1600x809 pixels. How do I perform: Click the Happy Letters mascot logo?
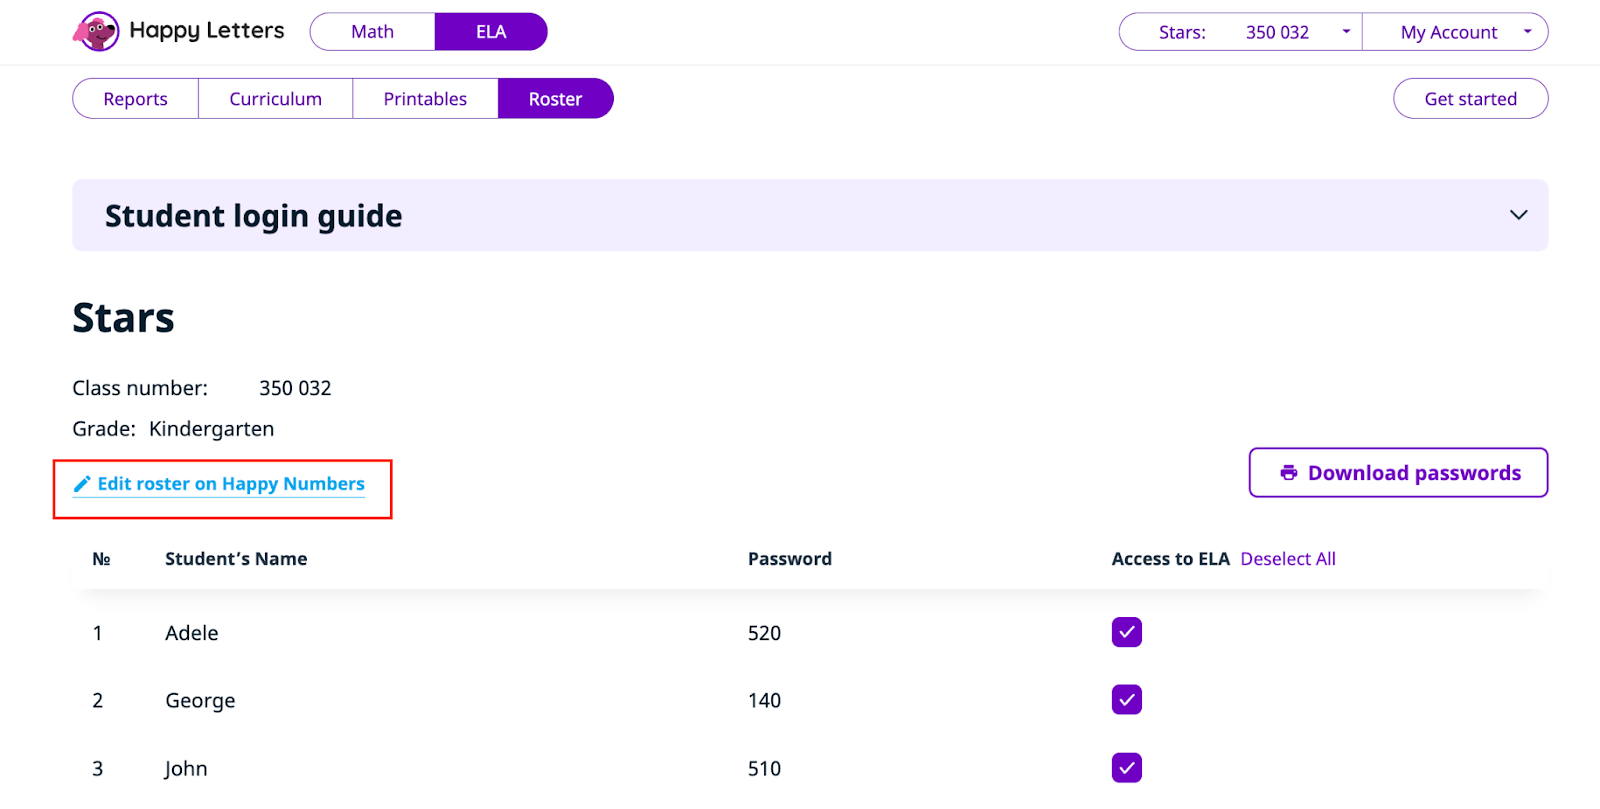coord(96,32)
